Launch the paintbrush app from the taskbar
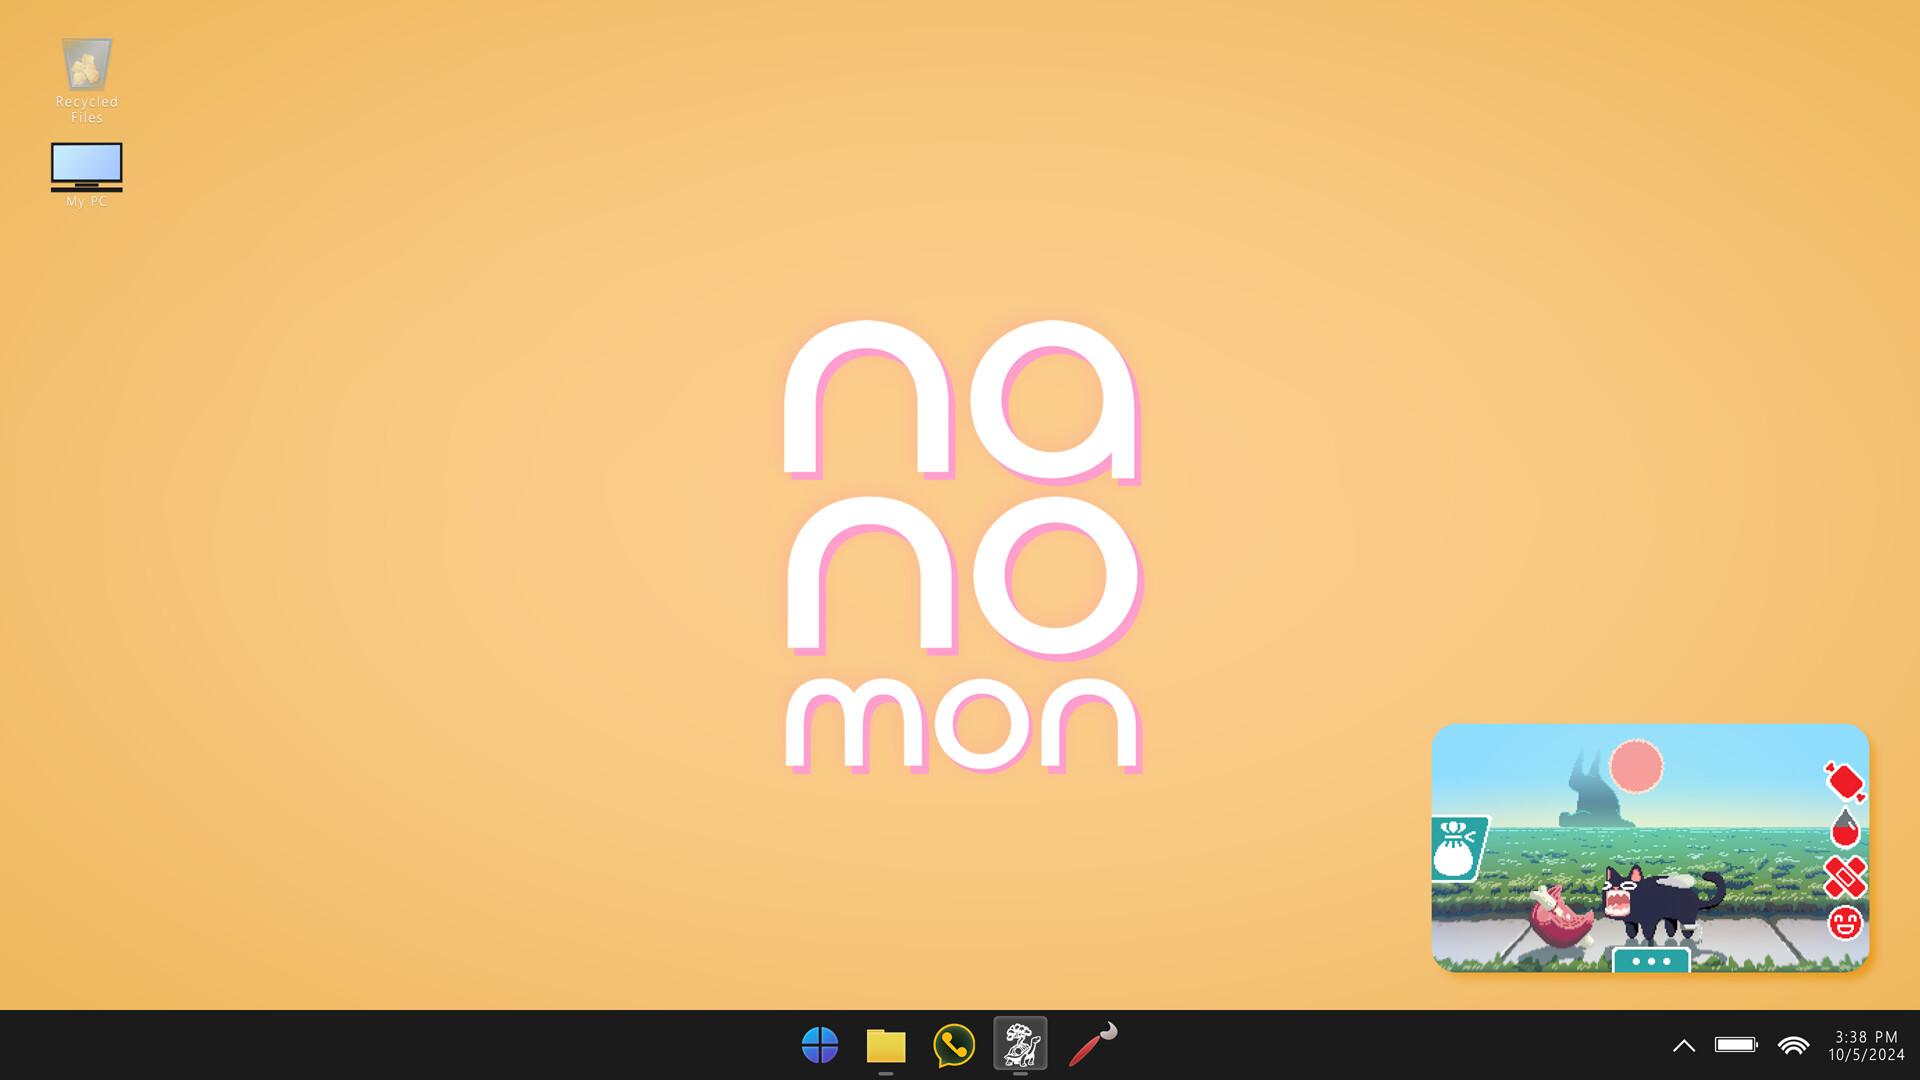Viewport: 1920px width, 1080px height. tap(1092, 1044)
